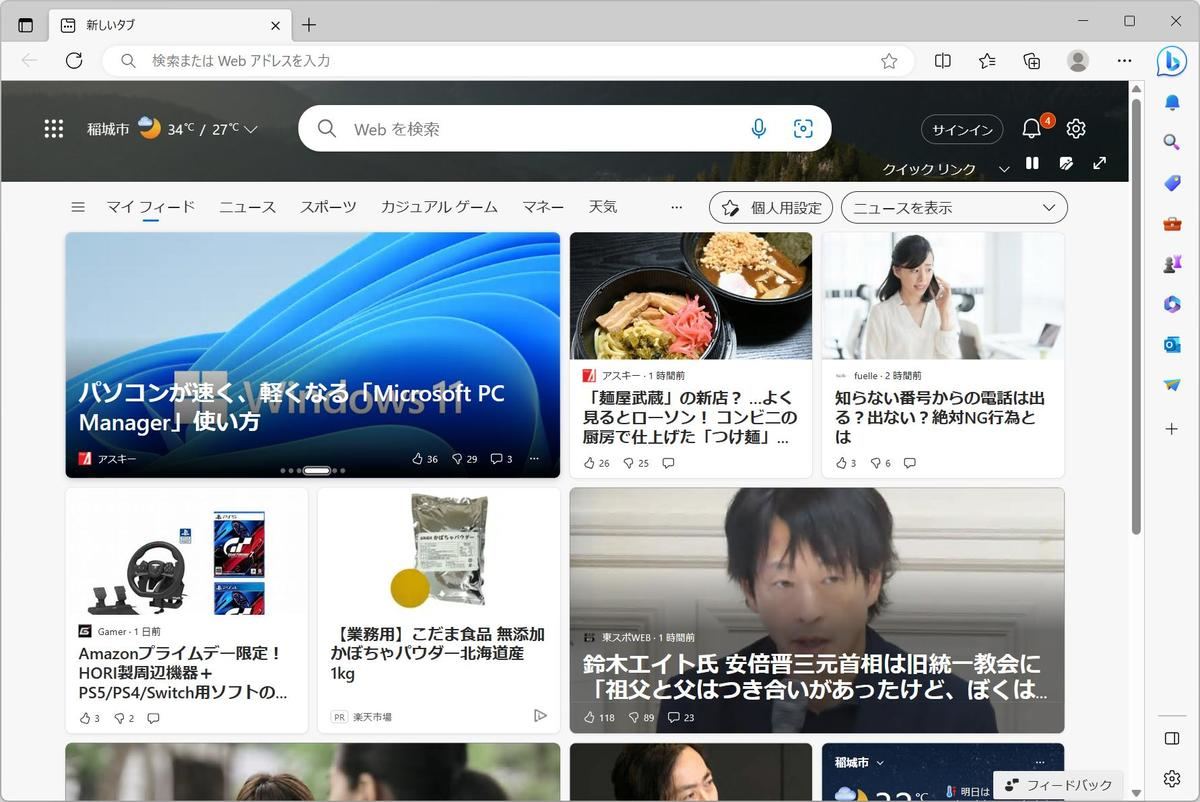Like the Microsoft PC Manager article

pyautogui.click(x=425, y=459)
